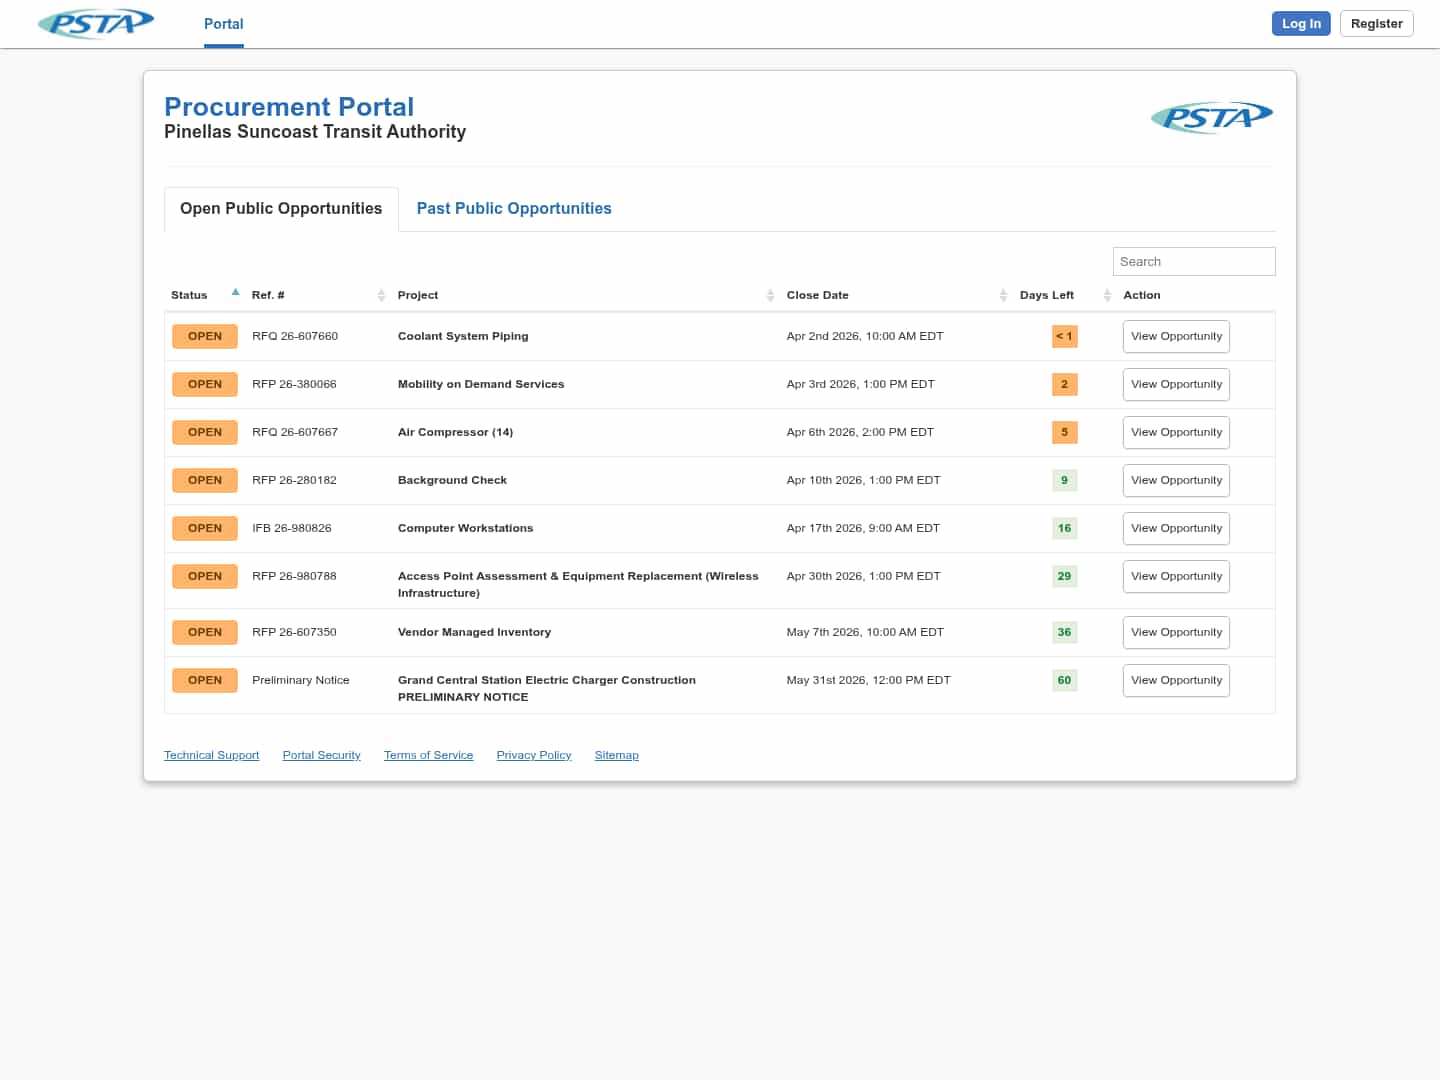Image resolution: width=1440 pixels, height=1080 pixels.
Task: Click the '<1' days left badge
Action: pyautogui.click(x=1064, y=336)
